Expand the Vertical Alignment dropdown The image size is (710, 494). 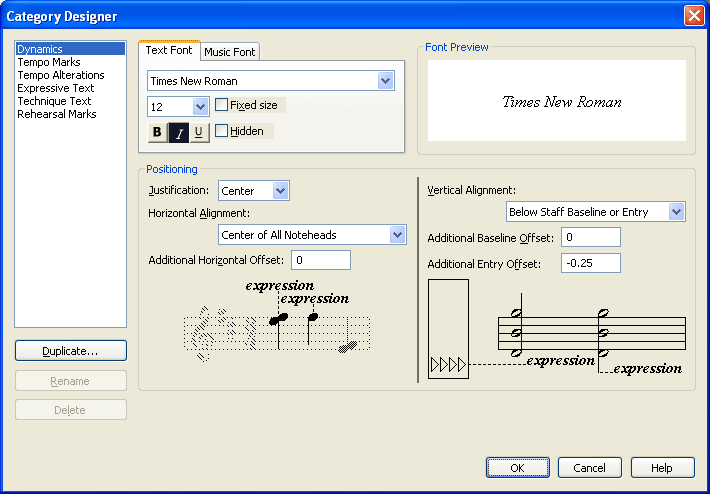tap(676, 212)
